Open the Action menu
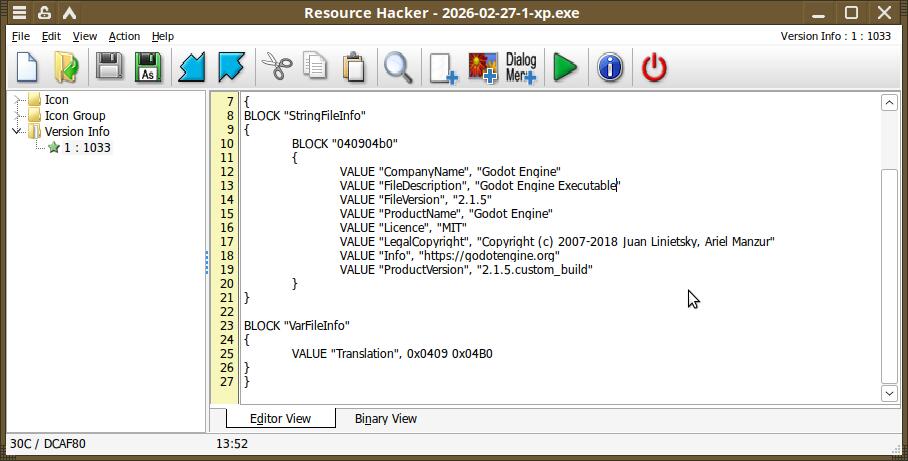The image size is (908, 461). (124, 36)
